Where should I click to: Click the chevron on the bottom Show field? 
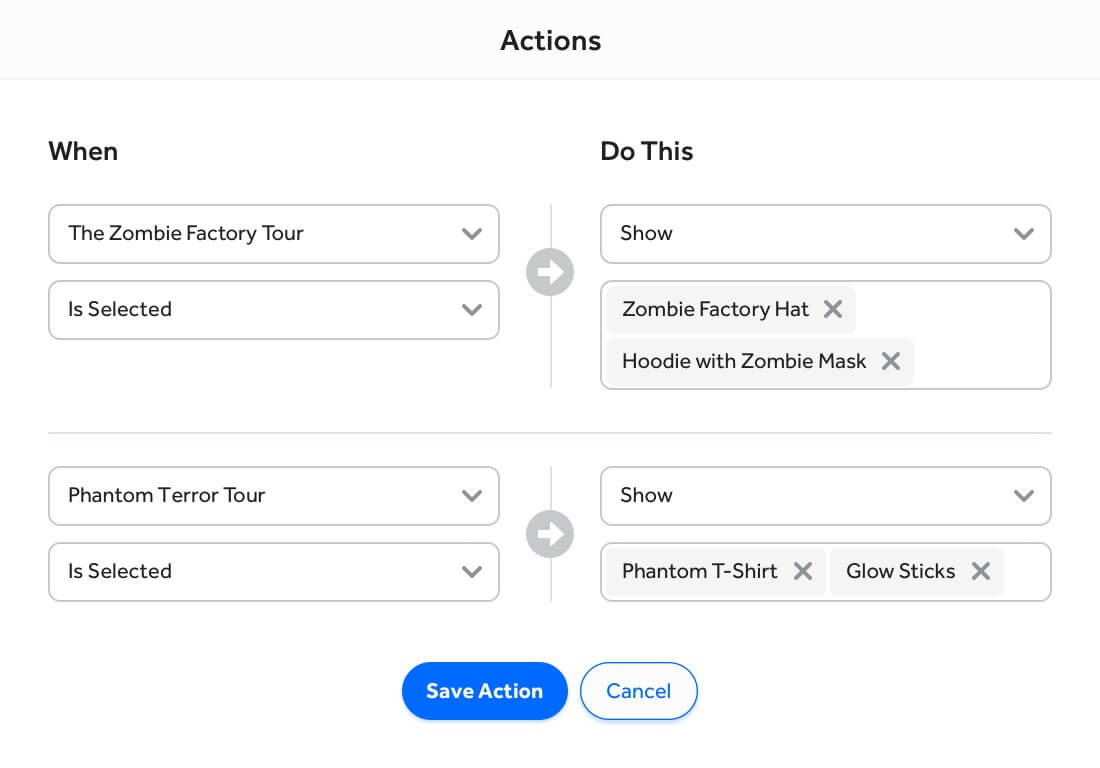pos(1024,496)
